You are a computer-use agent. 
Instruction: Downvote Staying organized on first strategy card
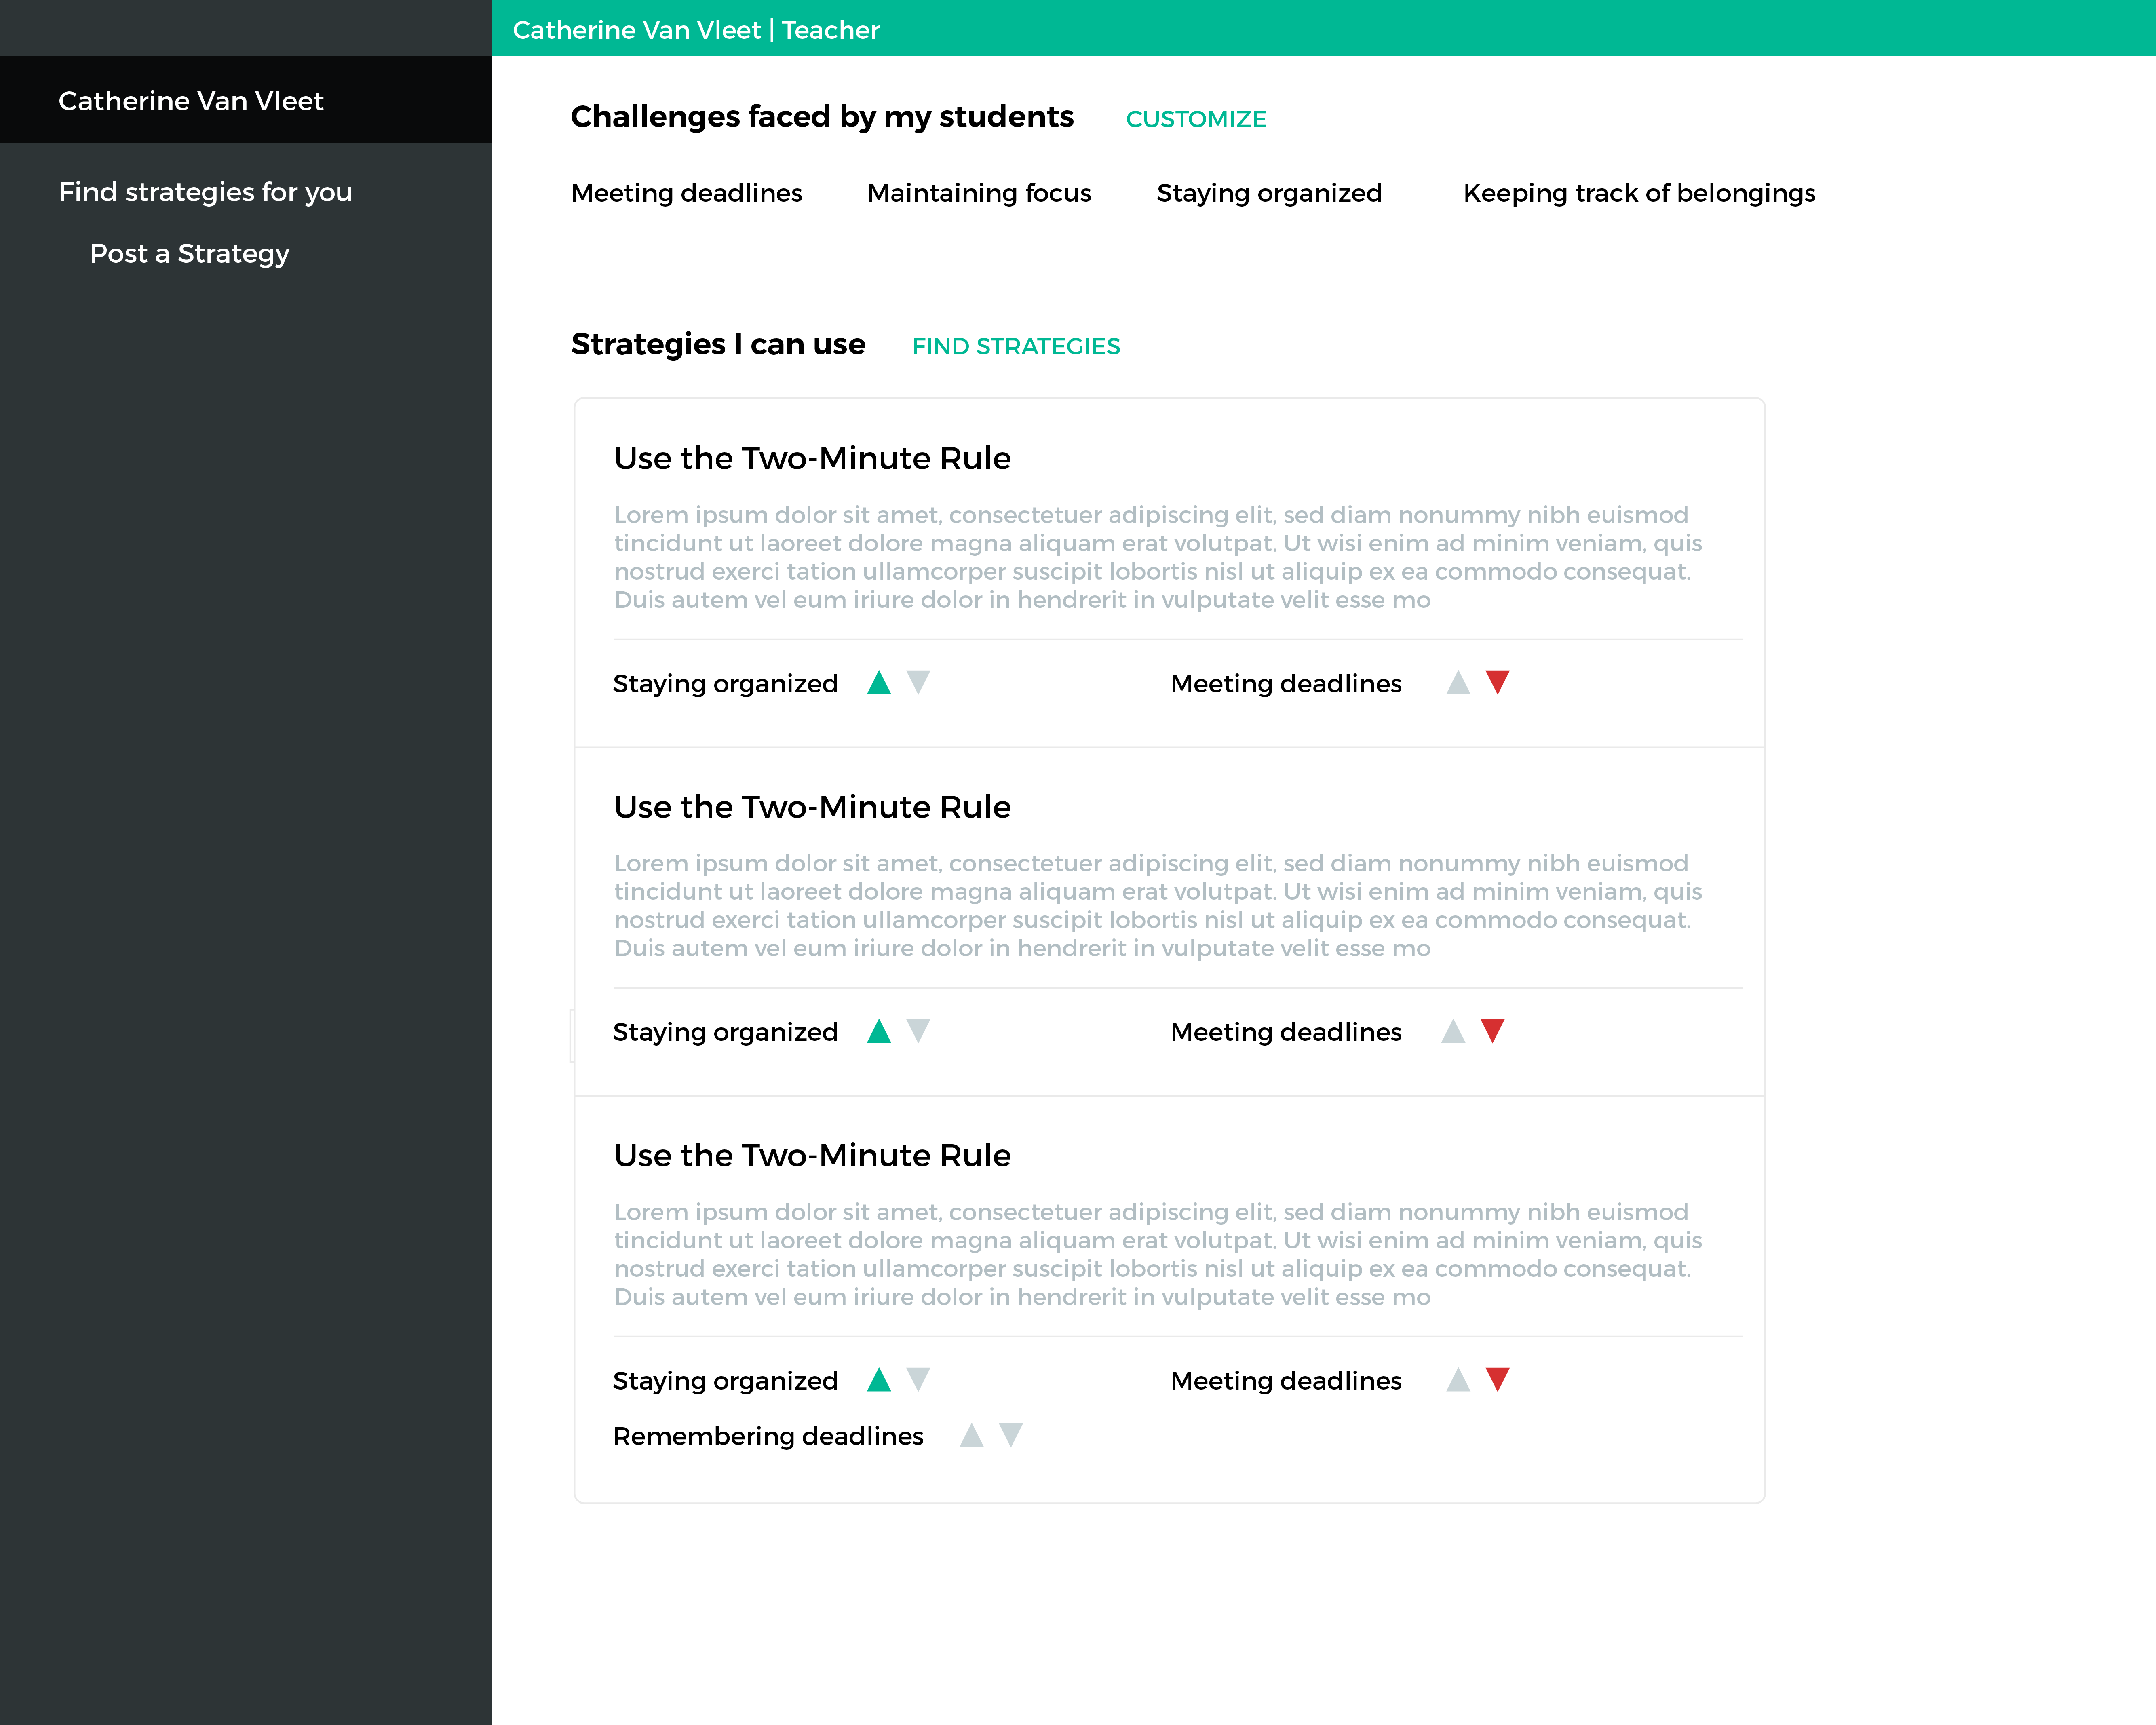(x=918, y=683)
